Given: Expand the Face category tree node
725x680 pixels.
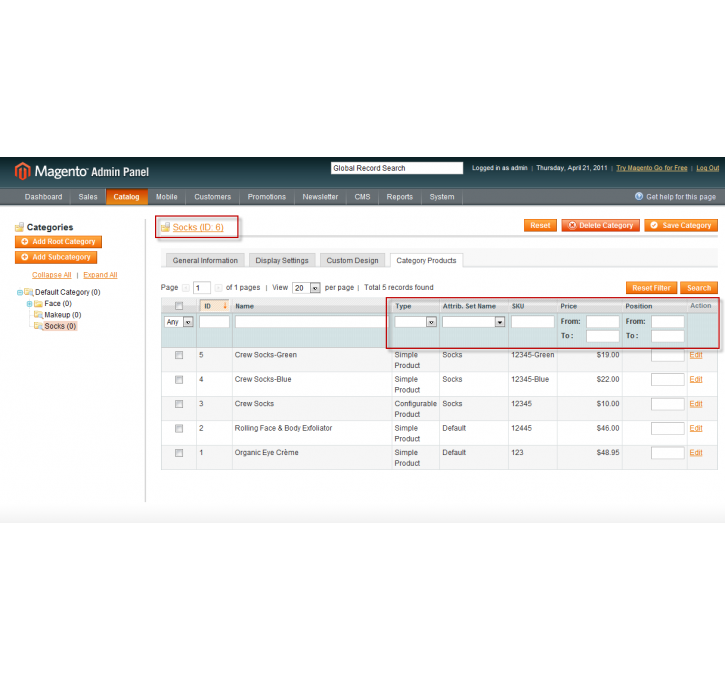Looking at the screenshot, I should coord(29,304).
